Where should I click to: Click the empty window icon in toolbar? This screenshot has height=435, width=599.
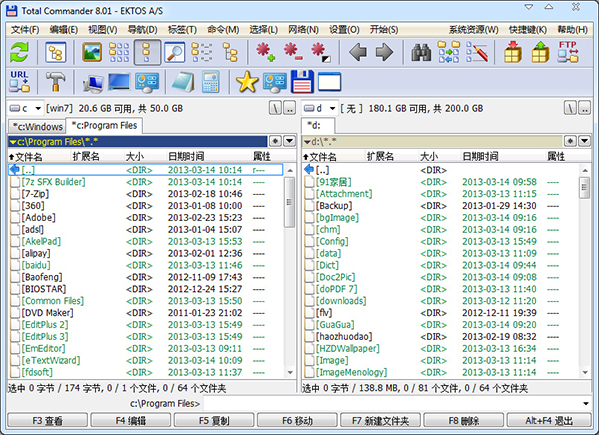point(329,82)
